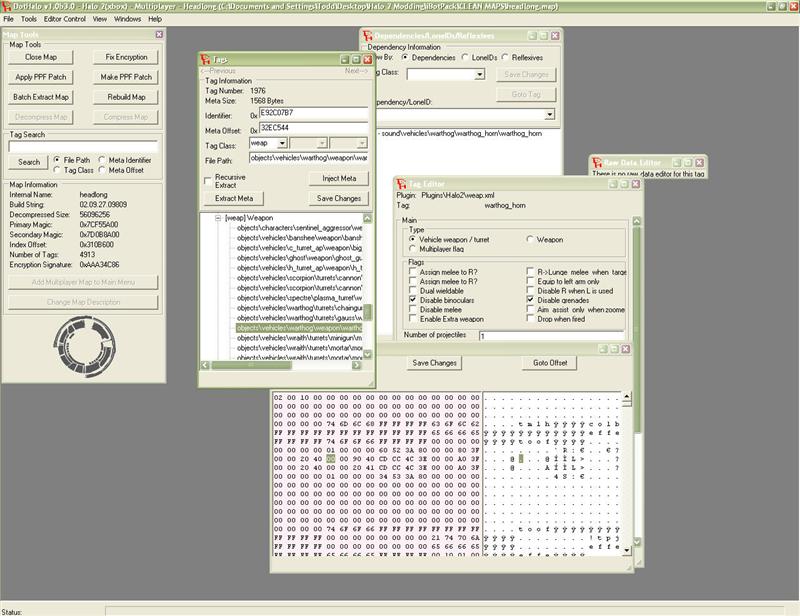Viewport: 800px width, 616px height.
Task: Click the Fix Encryption button
Action: [126, 57]
